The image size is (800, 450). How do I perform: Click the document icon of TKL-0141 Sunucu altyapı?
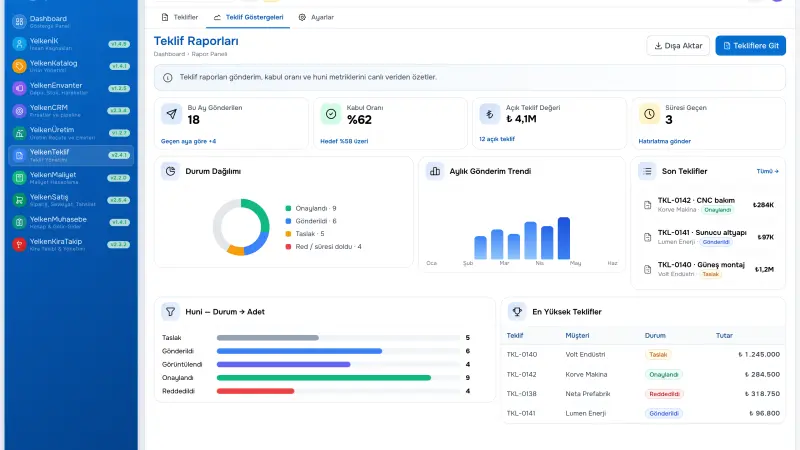pyautogui.click(x=647, y=237)
